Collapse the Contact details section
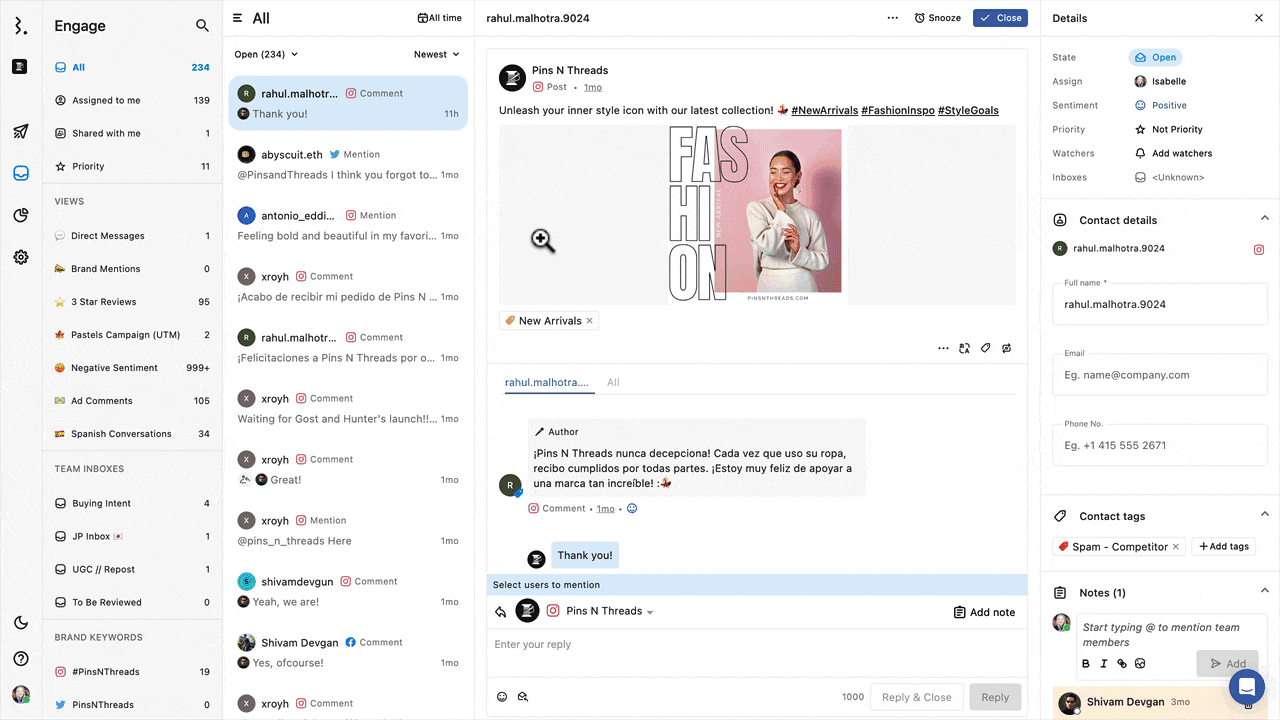 [1264, 219]
